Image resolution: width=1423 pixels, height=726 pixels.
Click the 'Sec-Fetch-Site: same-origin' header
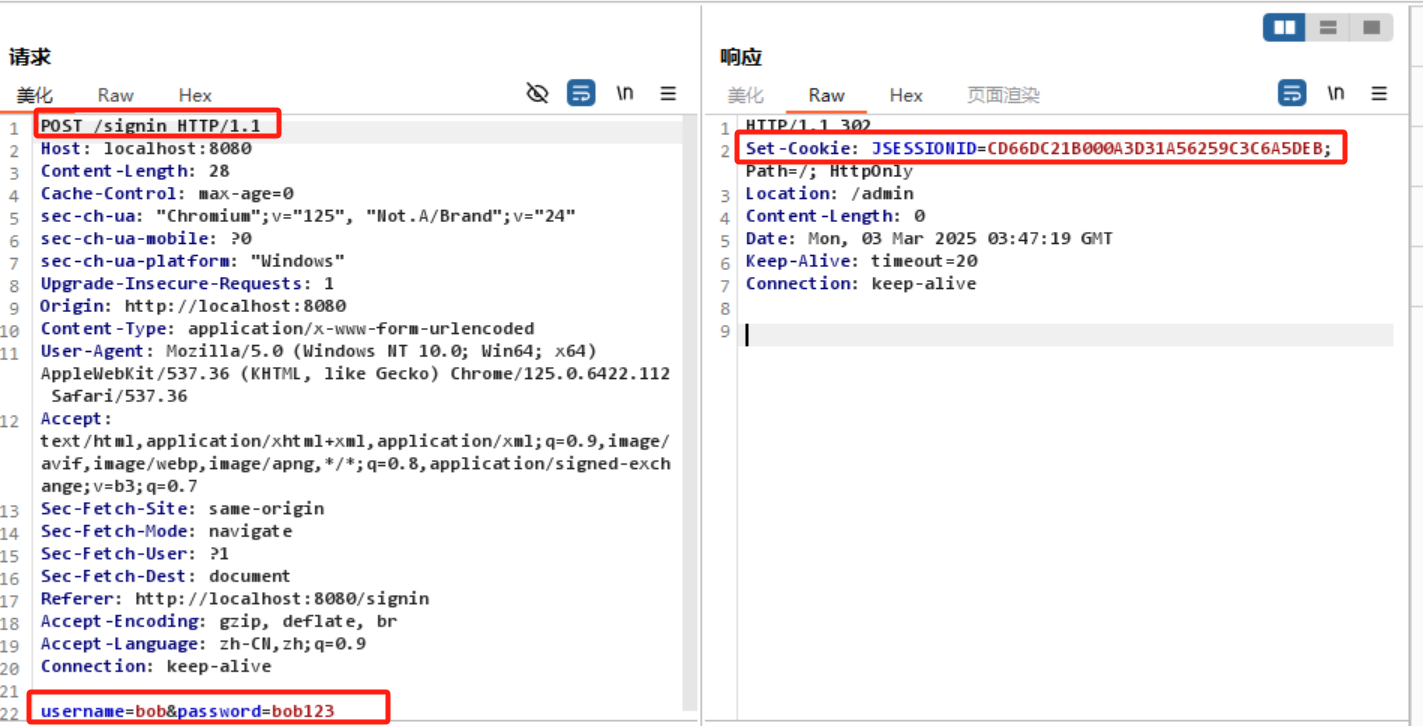[182, 509]
